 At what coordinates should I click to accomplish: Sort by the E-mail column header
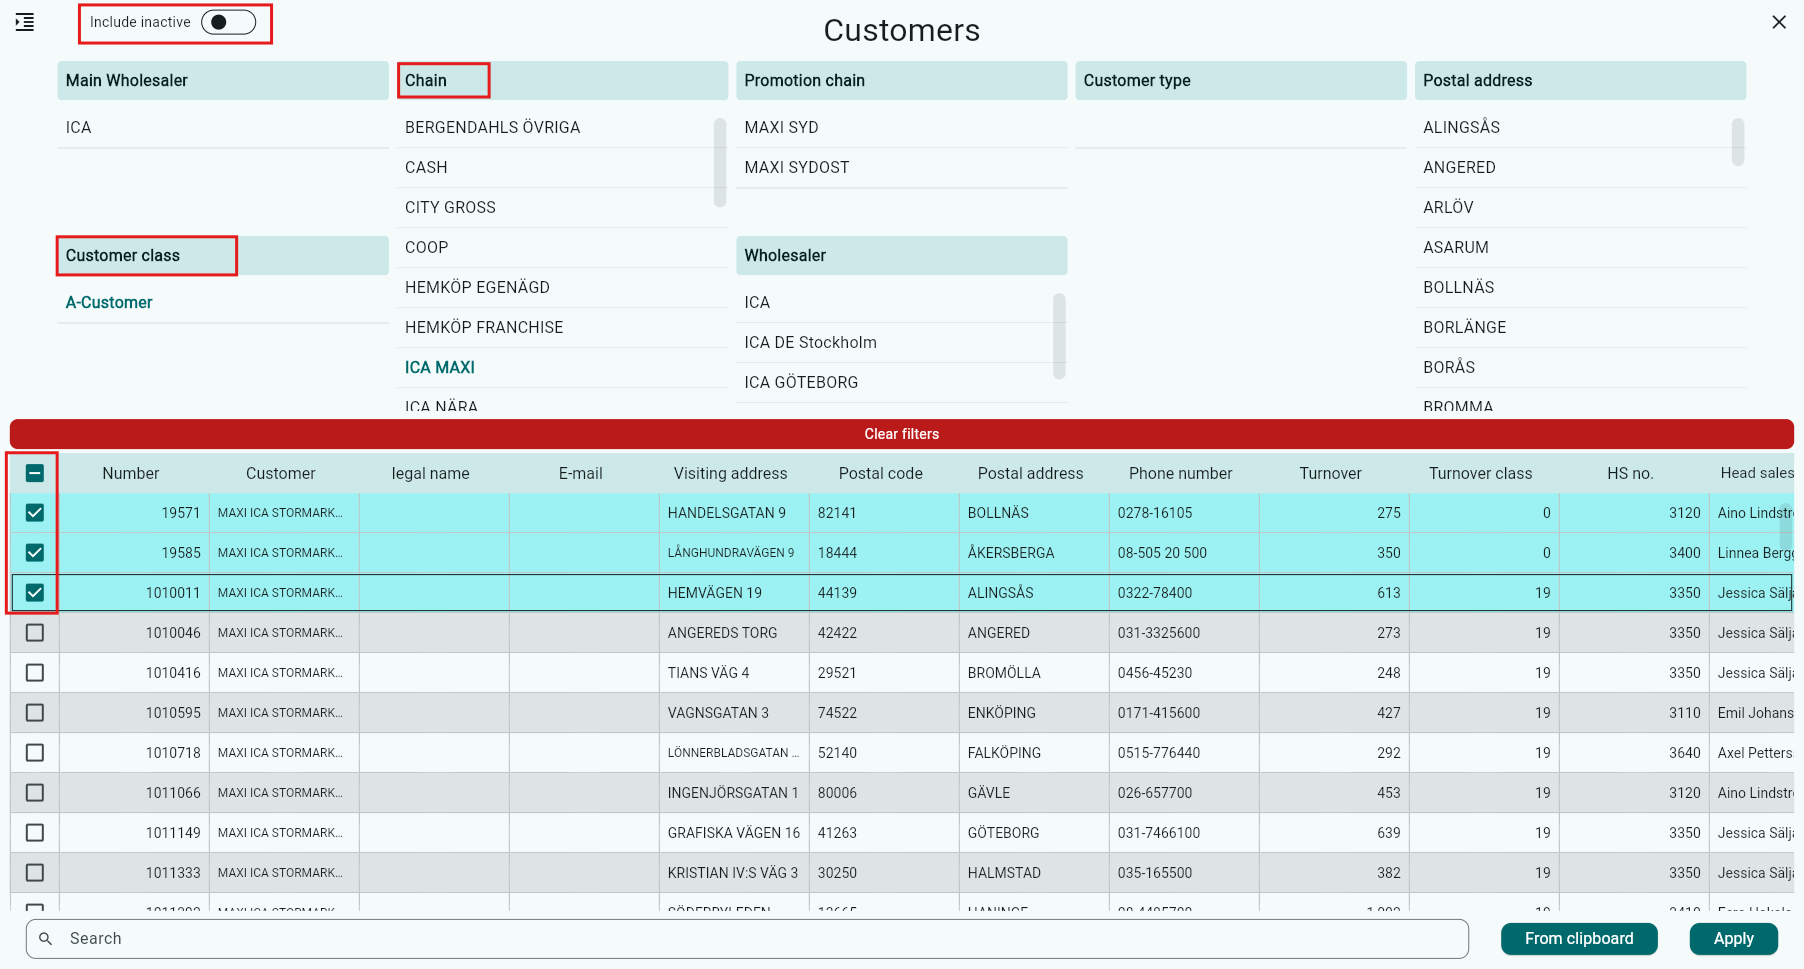[581, 474]
